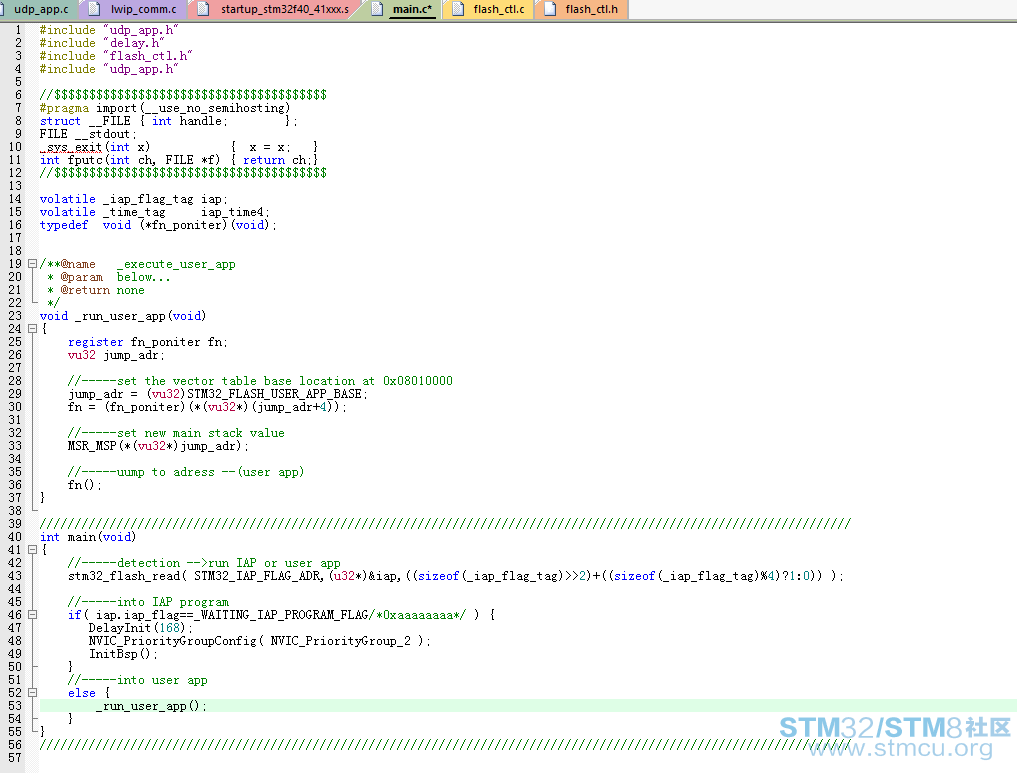Click line number 43 in the gutter
The width and height of the screenshot is (1017, 773).
click(15, 576)
